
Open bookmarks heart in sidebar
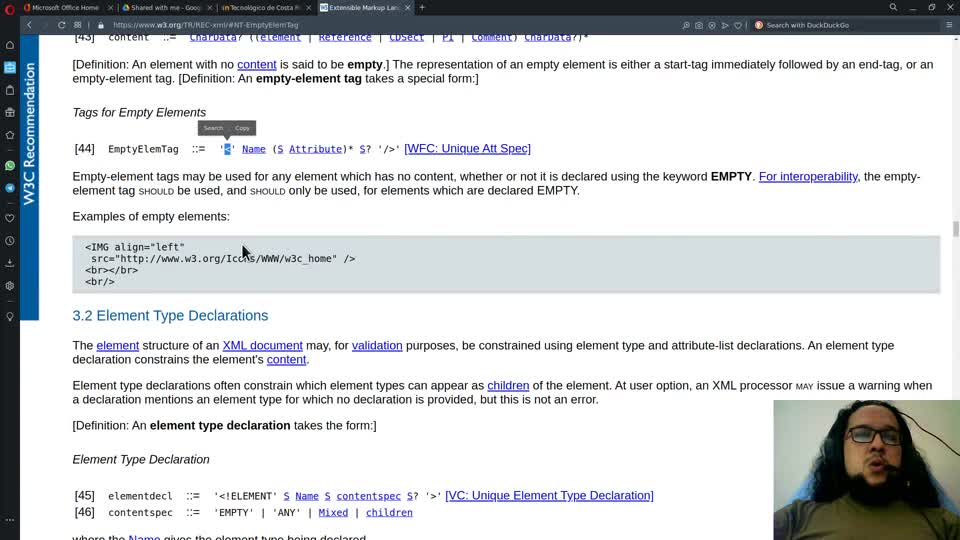tap(10, 218)
